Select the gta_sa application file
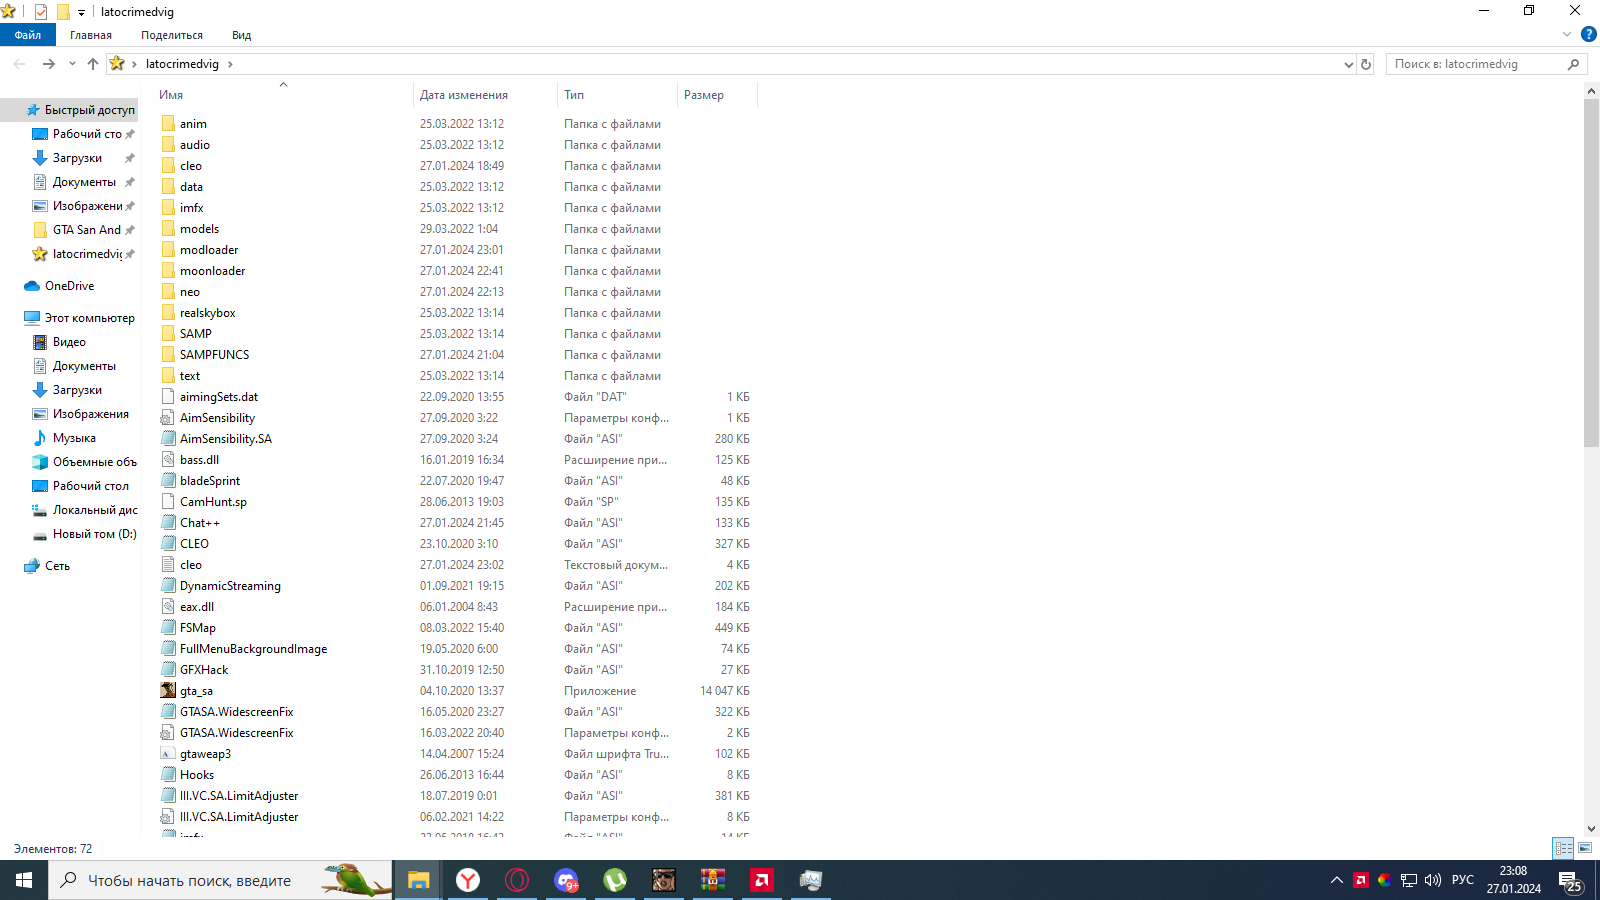Image resolution: width=1600 pixels, height=900 pixels. [196, 691]
